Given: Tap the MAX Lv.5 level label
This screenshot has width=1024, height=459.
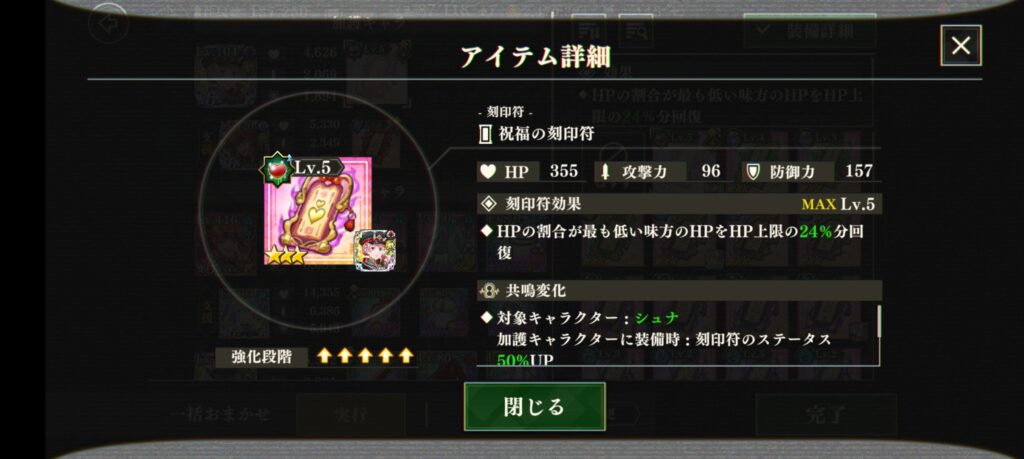Looking at the screenshot, I should pos(838,204).
